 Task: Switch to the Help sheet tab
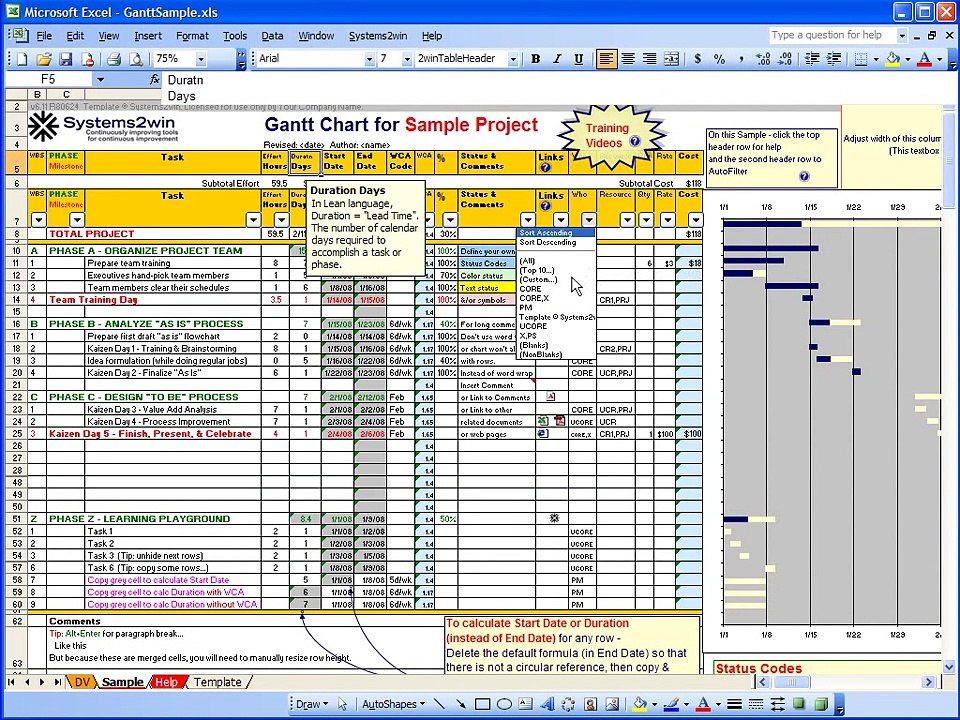pyautogui.click(x=167, y=682)
